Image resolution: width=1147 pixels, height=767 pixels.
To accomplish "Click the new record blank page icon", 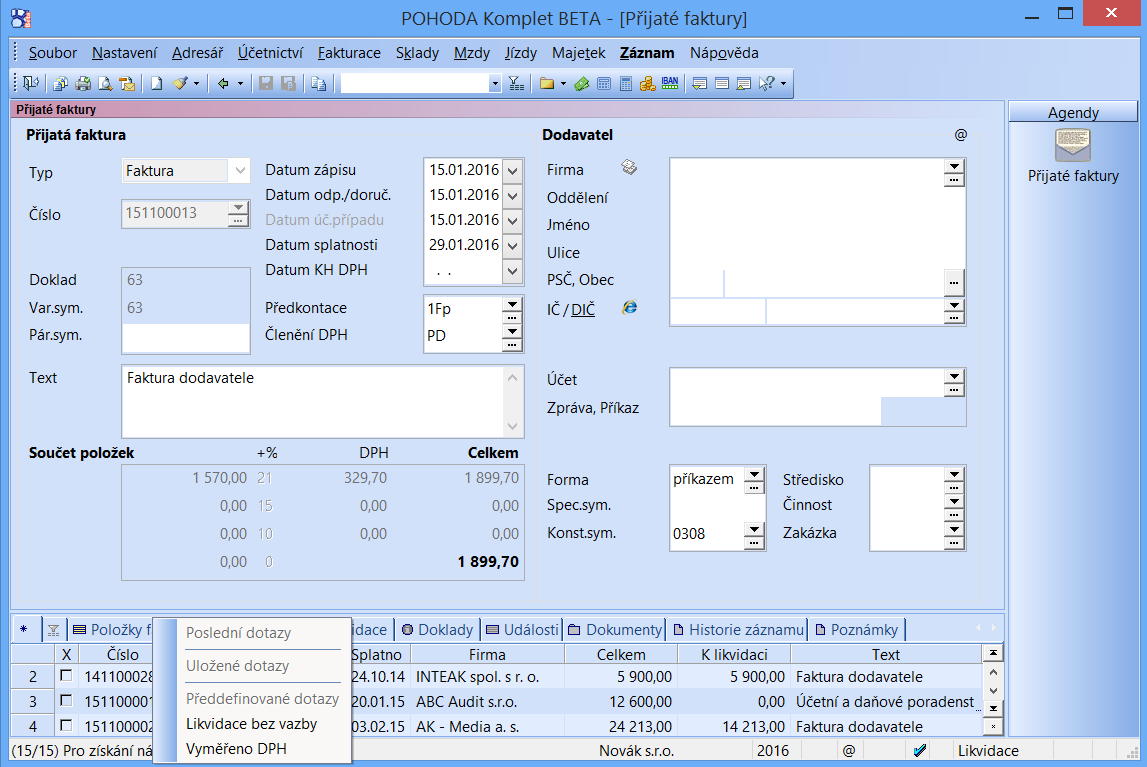I will pos(157,84).
